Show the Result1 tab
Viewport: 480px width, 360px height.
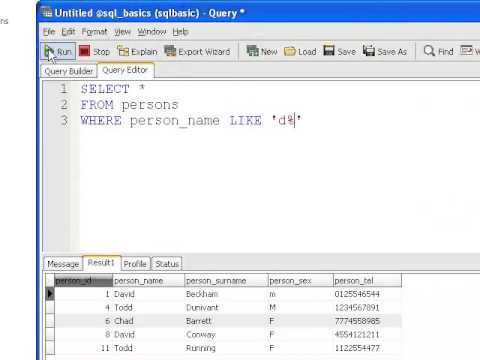(101, 263)
